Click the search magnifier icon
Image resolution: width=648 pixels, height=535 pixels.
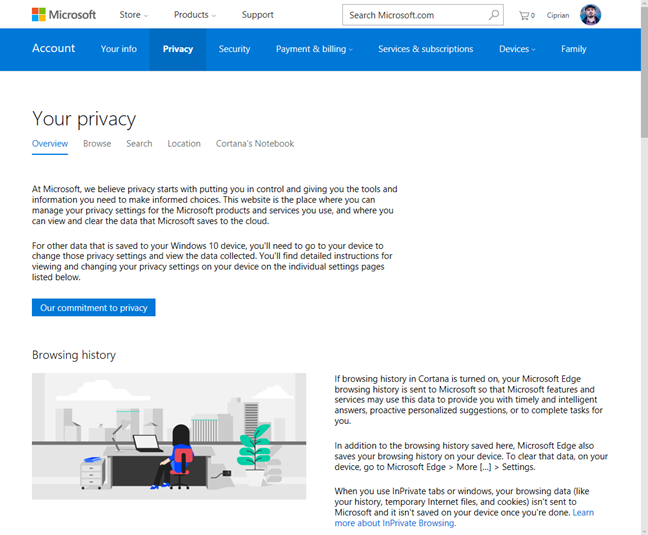[493, 15]
